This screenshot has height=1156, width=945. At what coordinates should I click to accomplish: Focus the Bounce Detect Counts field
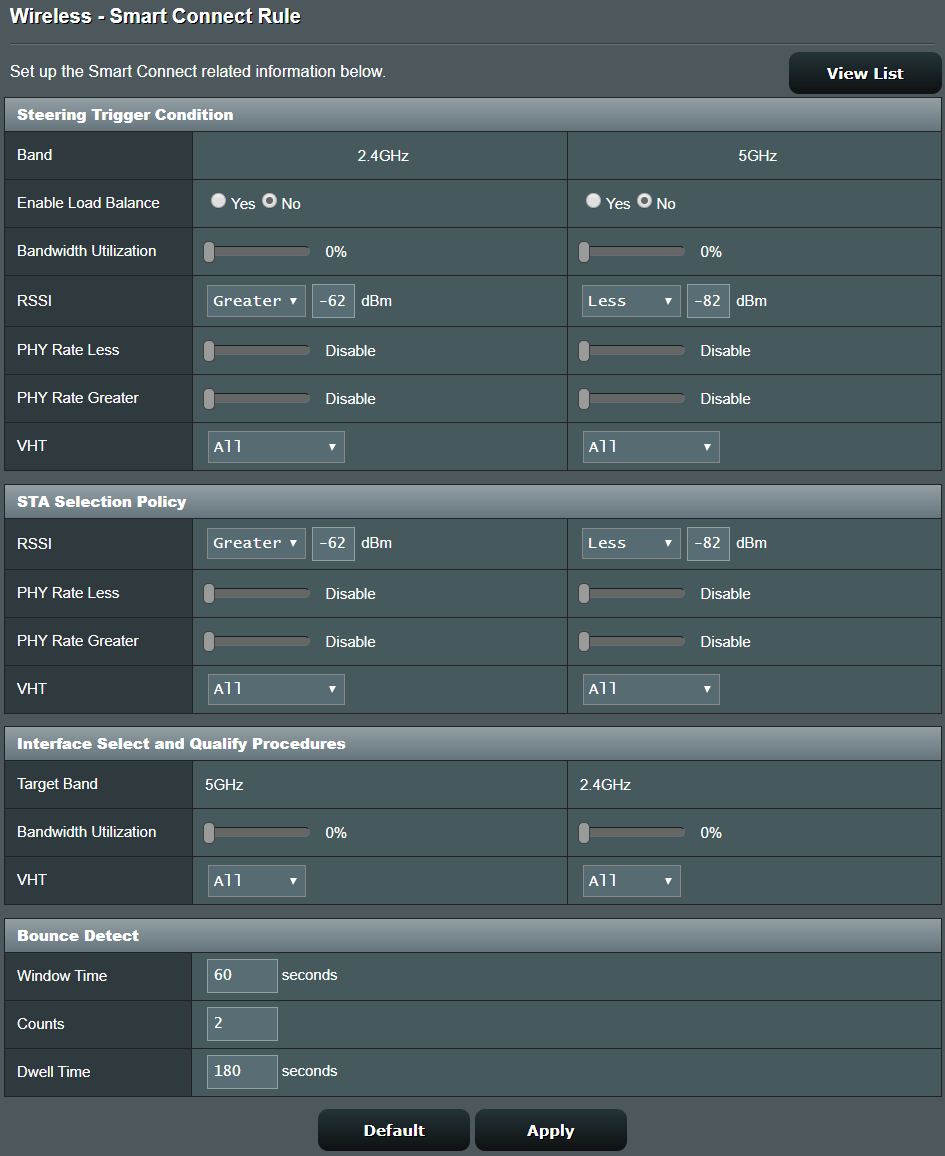coord(242,1023)
